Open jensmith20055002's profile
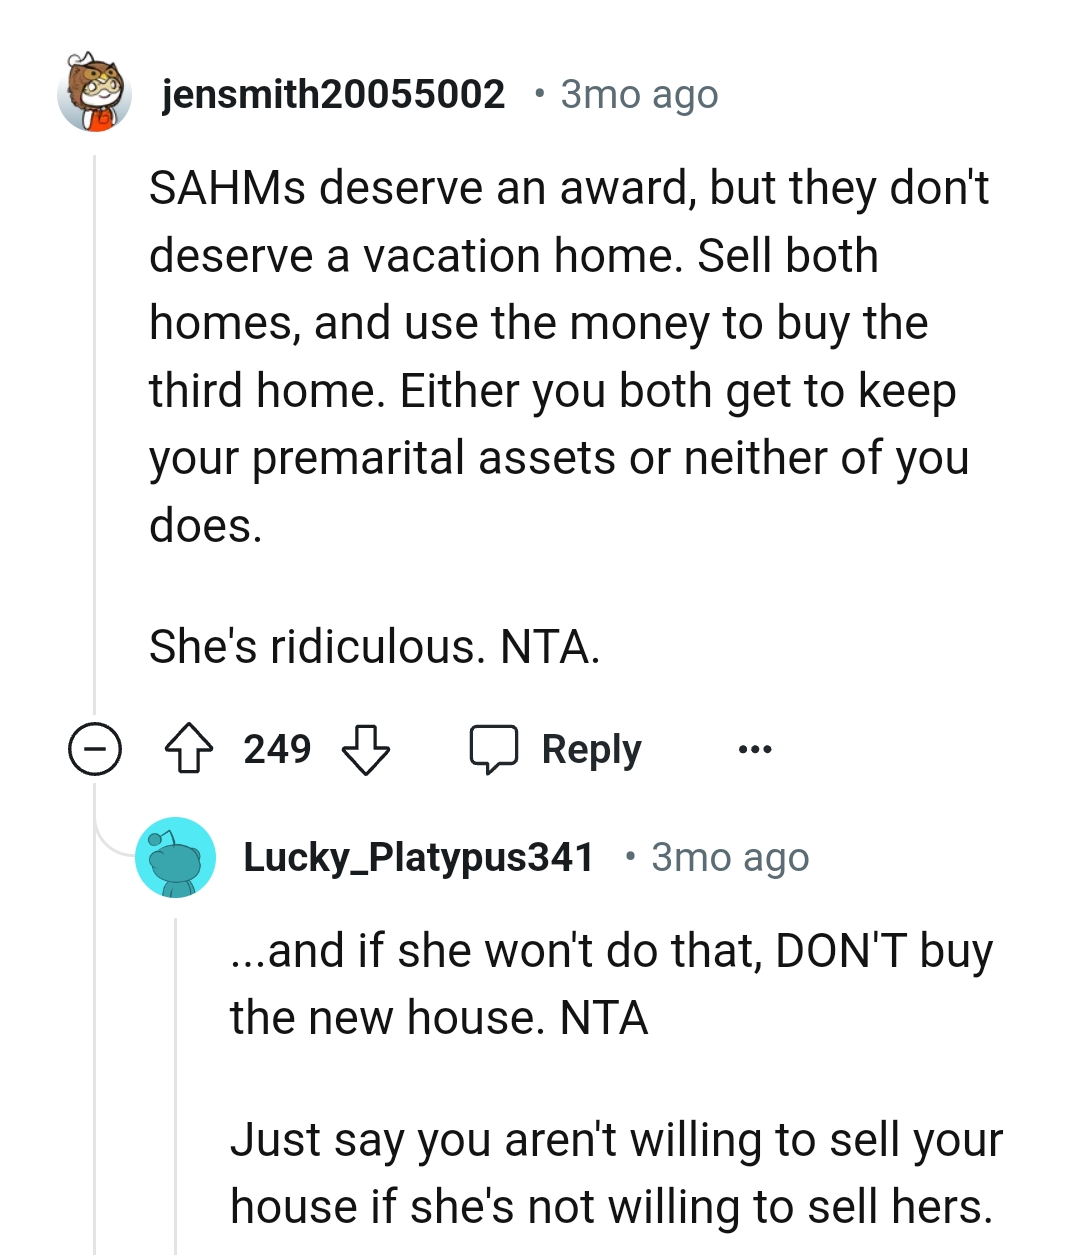Image resolution: width=1080 pixels, height=1255 pixels. tap(332, 94)
